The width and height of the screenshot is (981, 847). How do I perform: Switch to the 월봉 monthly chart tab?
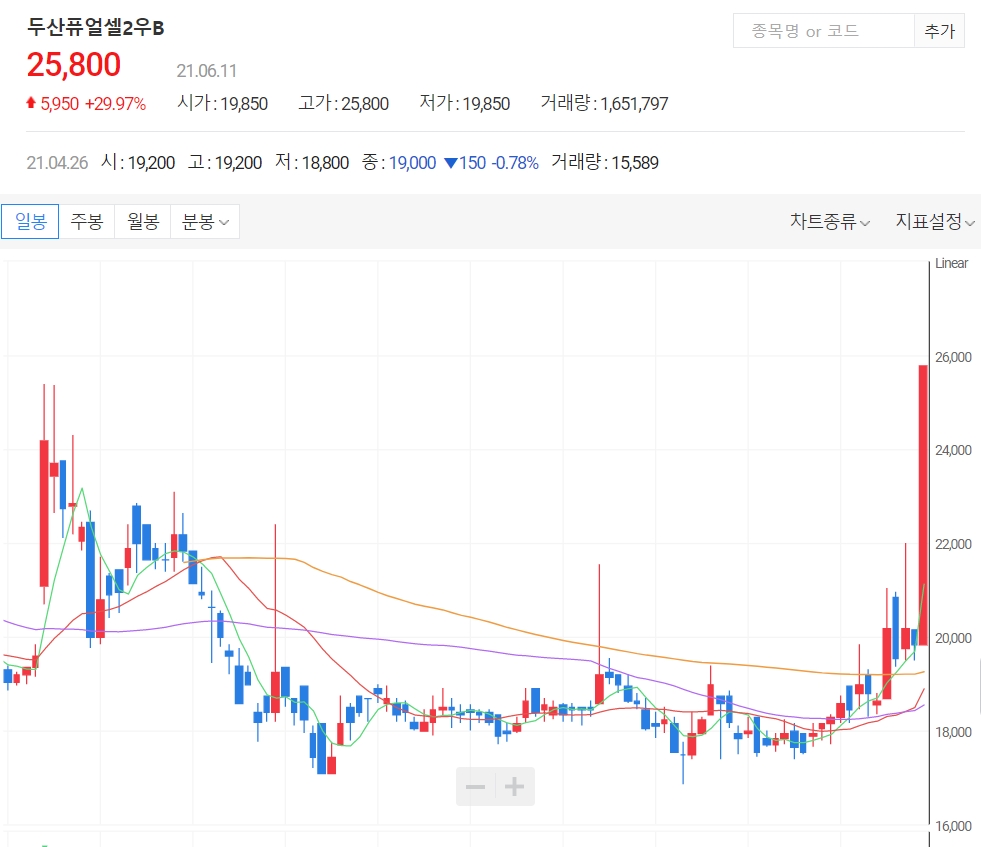click(143, 221)
